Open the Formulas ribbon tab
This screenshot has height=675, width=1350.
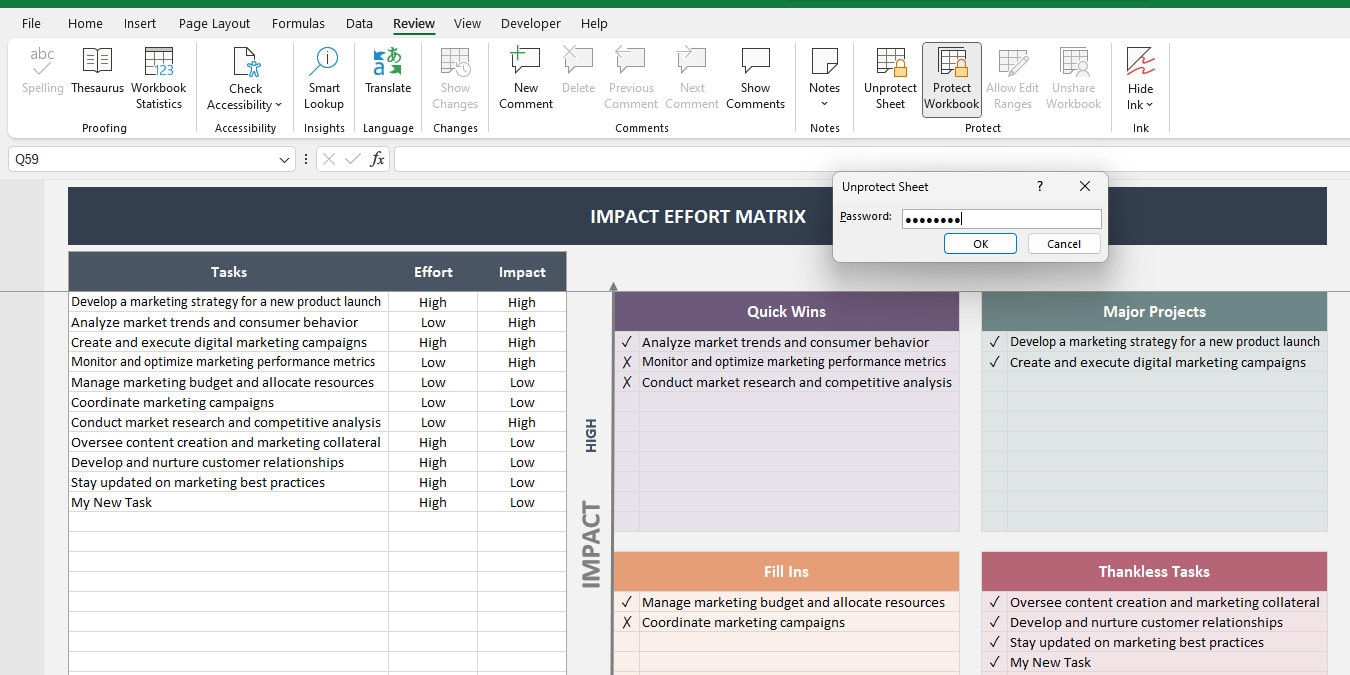coord(298,23)
